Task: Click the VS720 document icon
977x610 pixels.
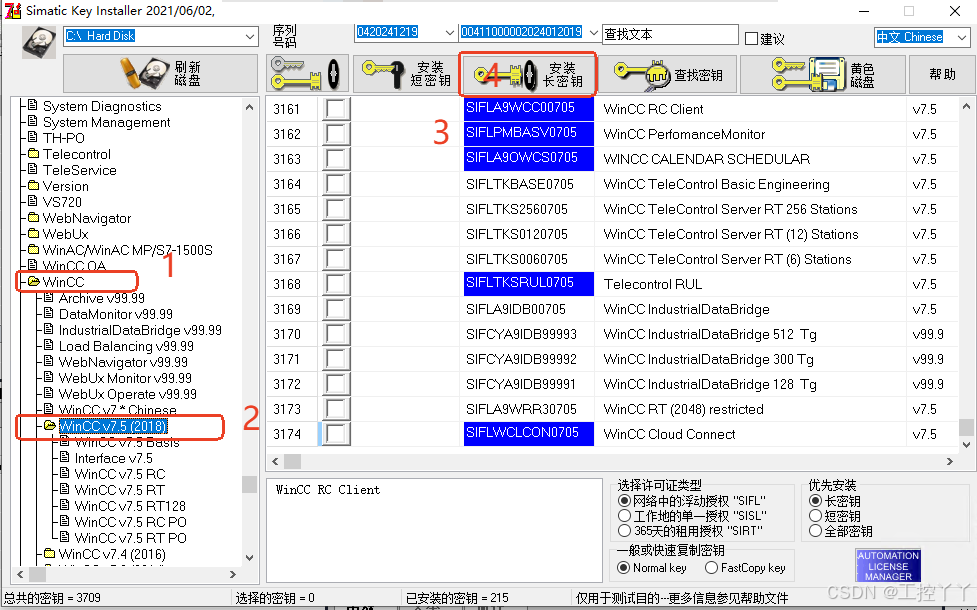Action: [34, 201]
